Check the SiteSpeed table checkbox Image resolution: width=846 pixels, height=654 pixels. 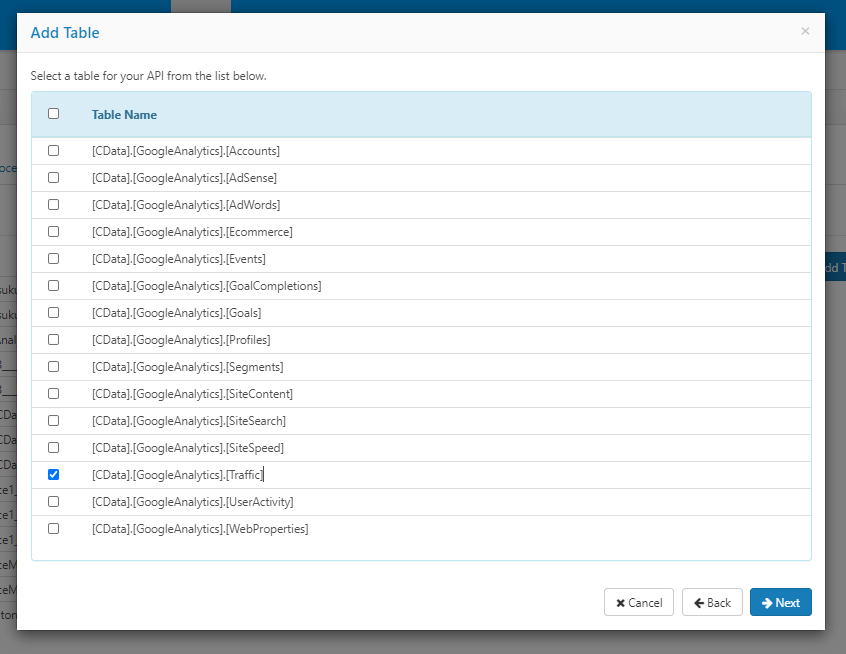(53, 447)
